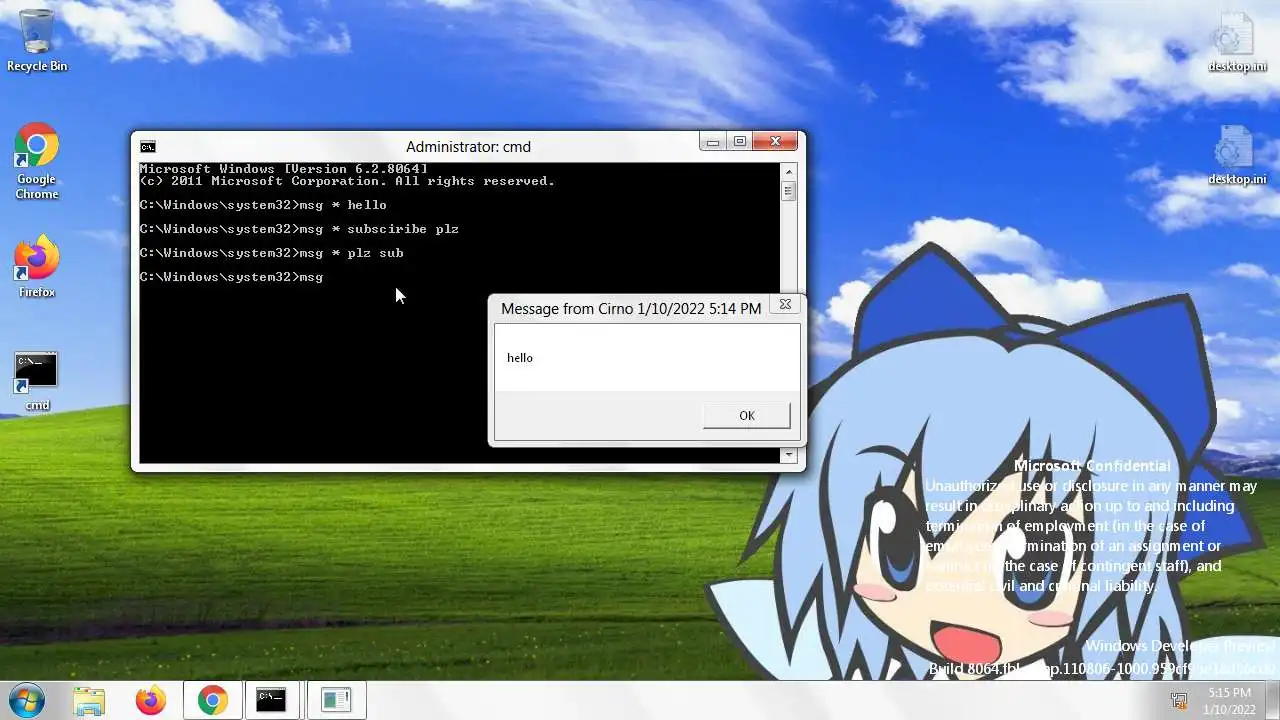Viewport: 1280px width, 720px height.
Task: Click the cmd vertical scrollbar thumb
Action: click(788, 191)
